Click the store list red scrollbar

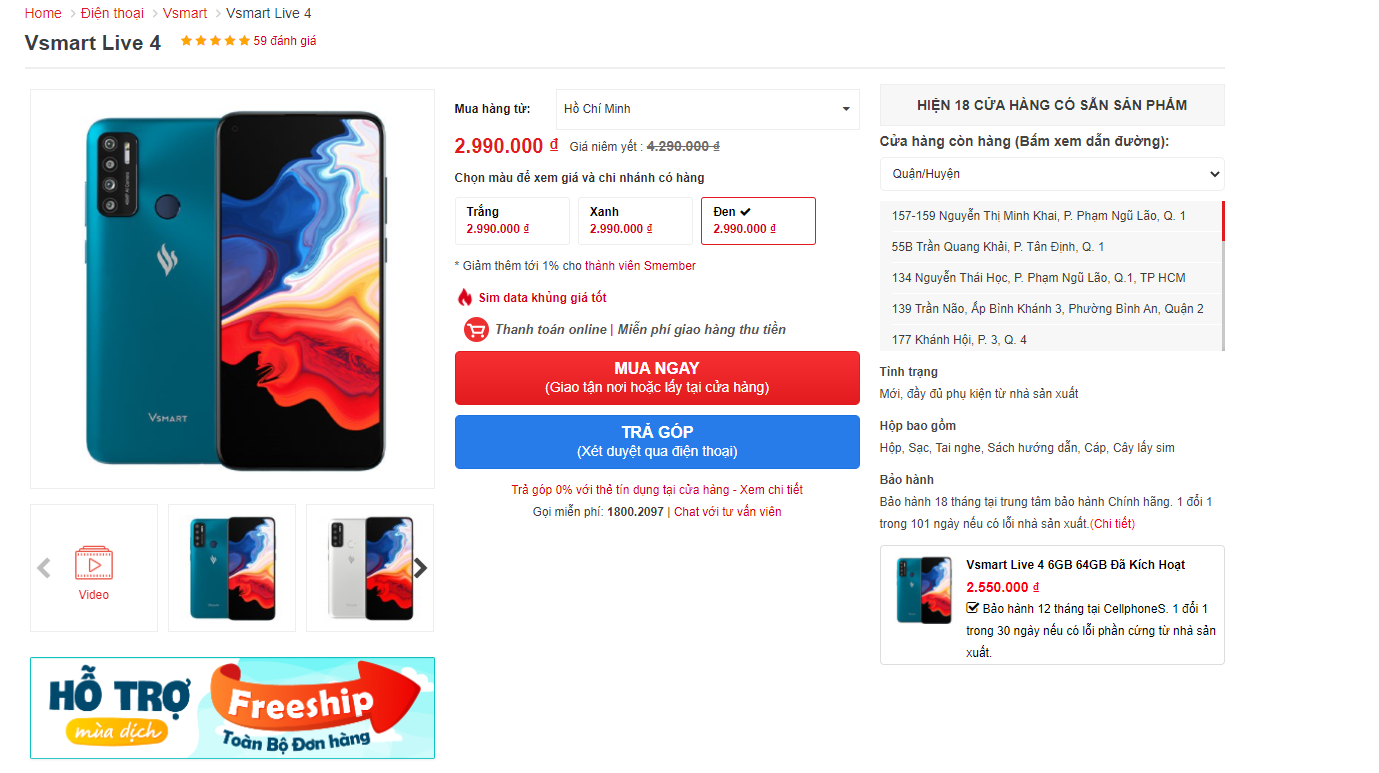[x=1223, y=221]
